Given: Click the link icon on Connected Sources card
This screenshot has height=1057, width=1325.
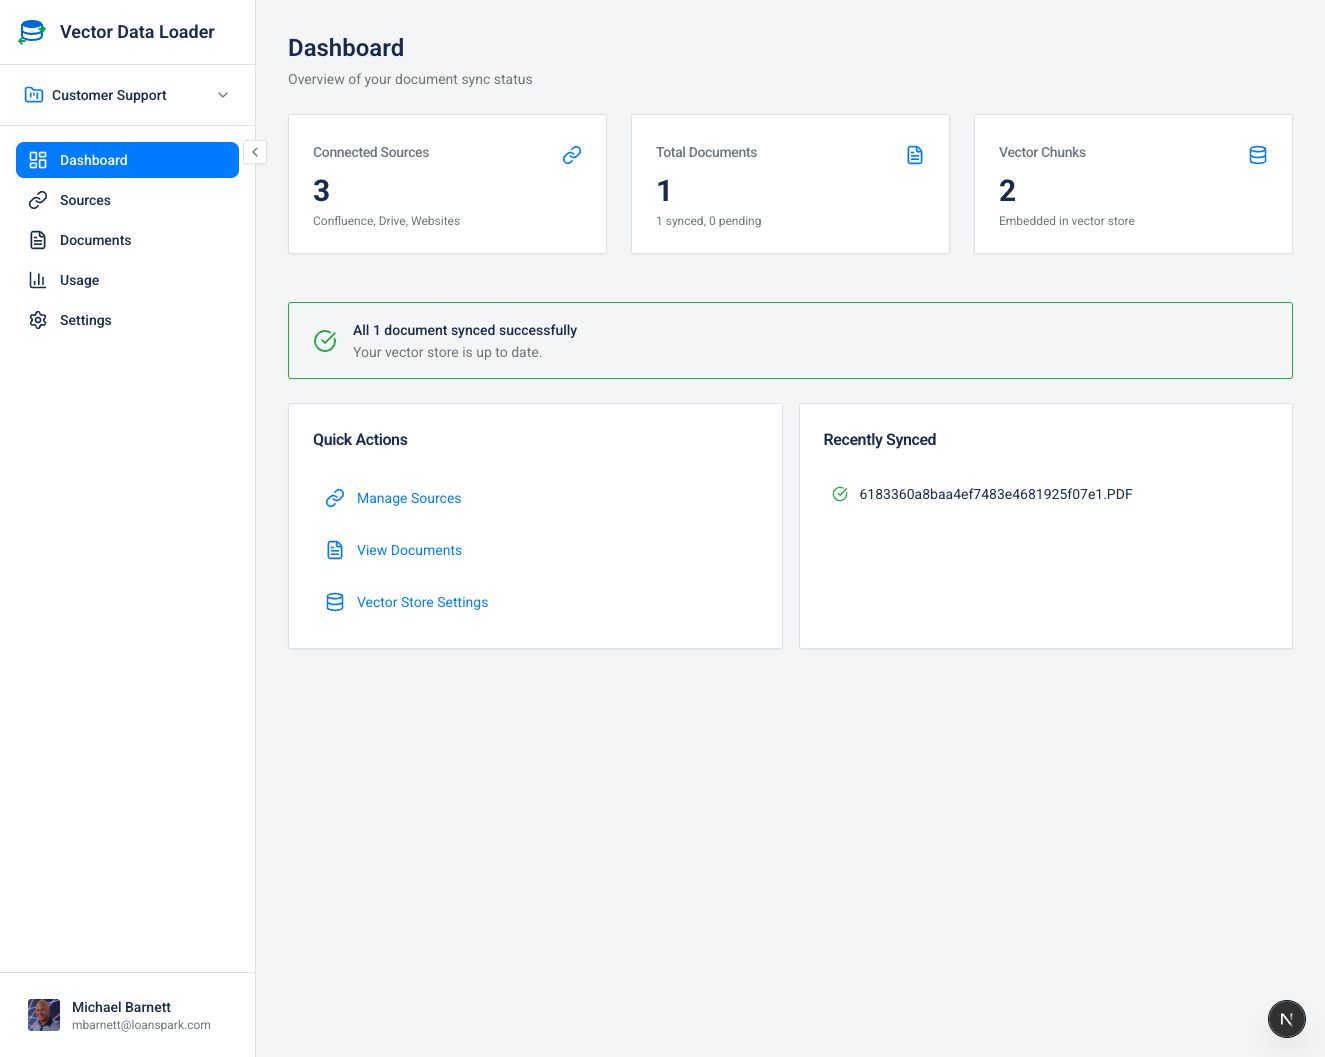Looking at the screenshot, I should (572, 155).
